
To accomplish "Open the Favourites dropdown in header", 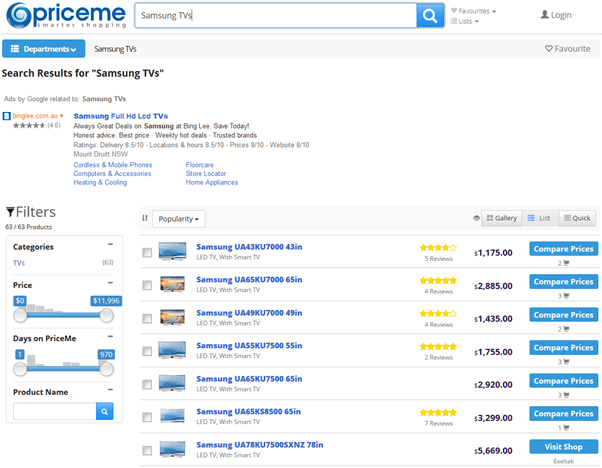I will [473, 11].
